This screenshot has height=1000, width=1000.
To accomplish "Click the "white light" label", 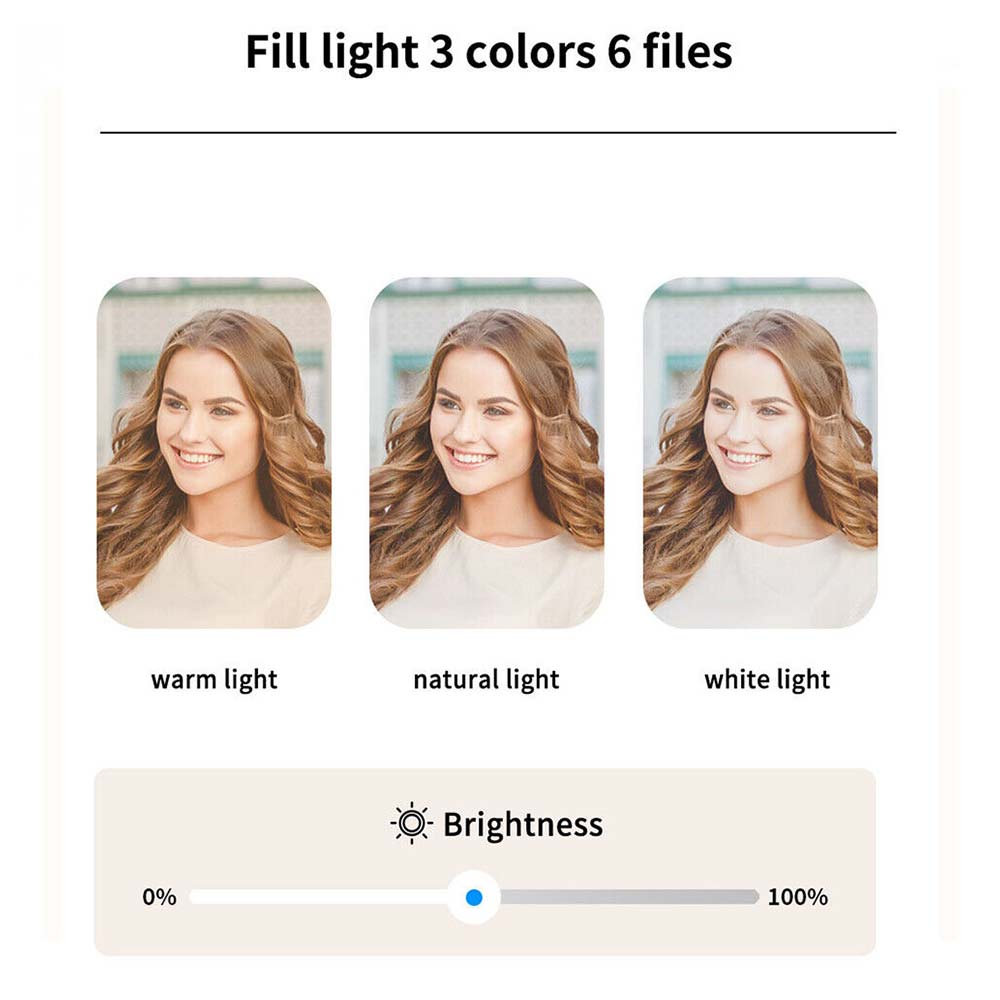I will coord(767,680).
